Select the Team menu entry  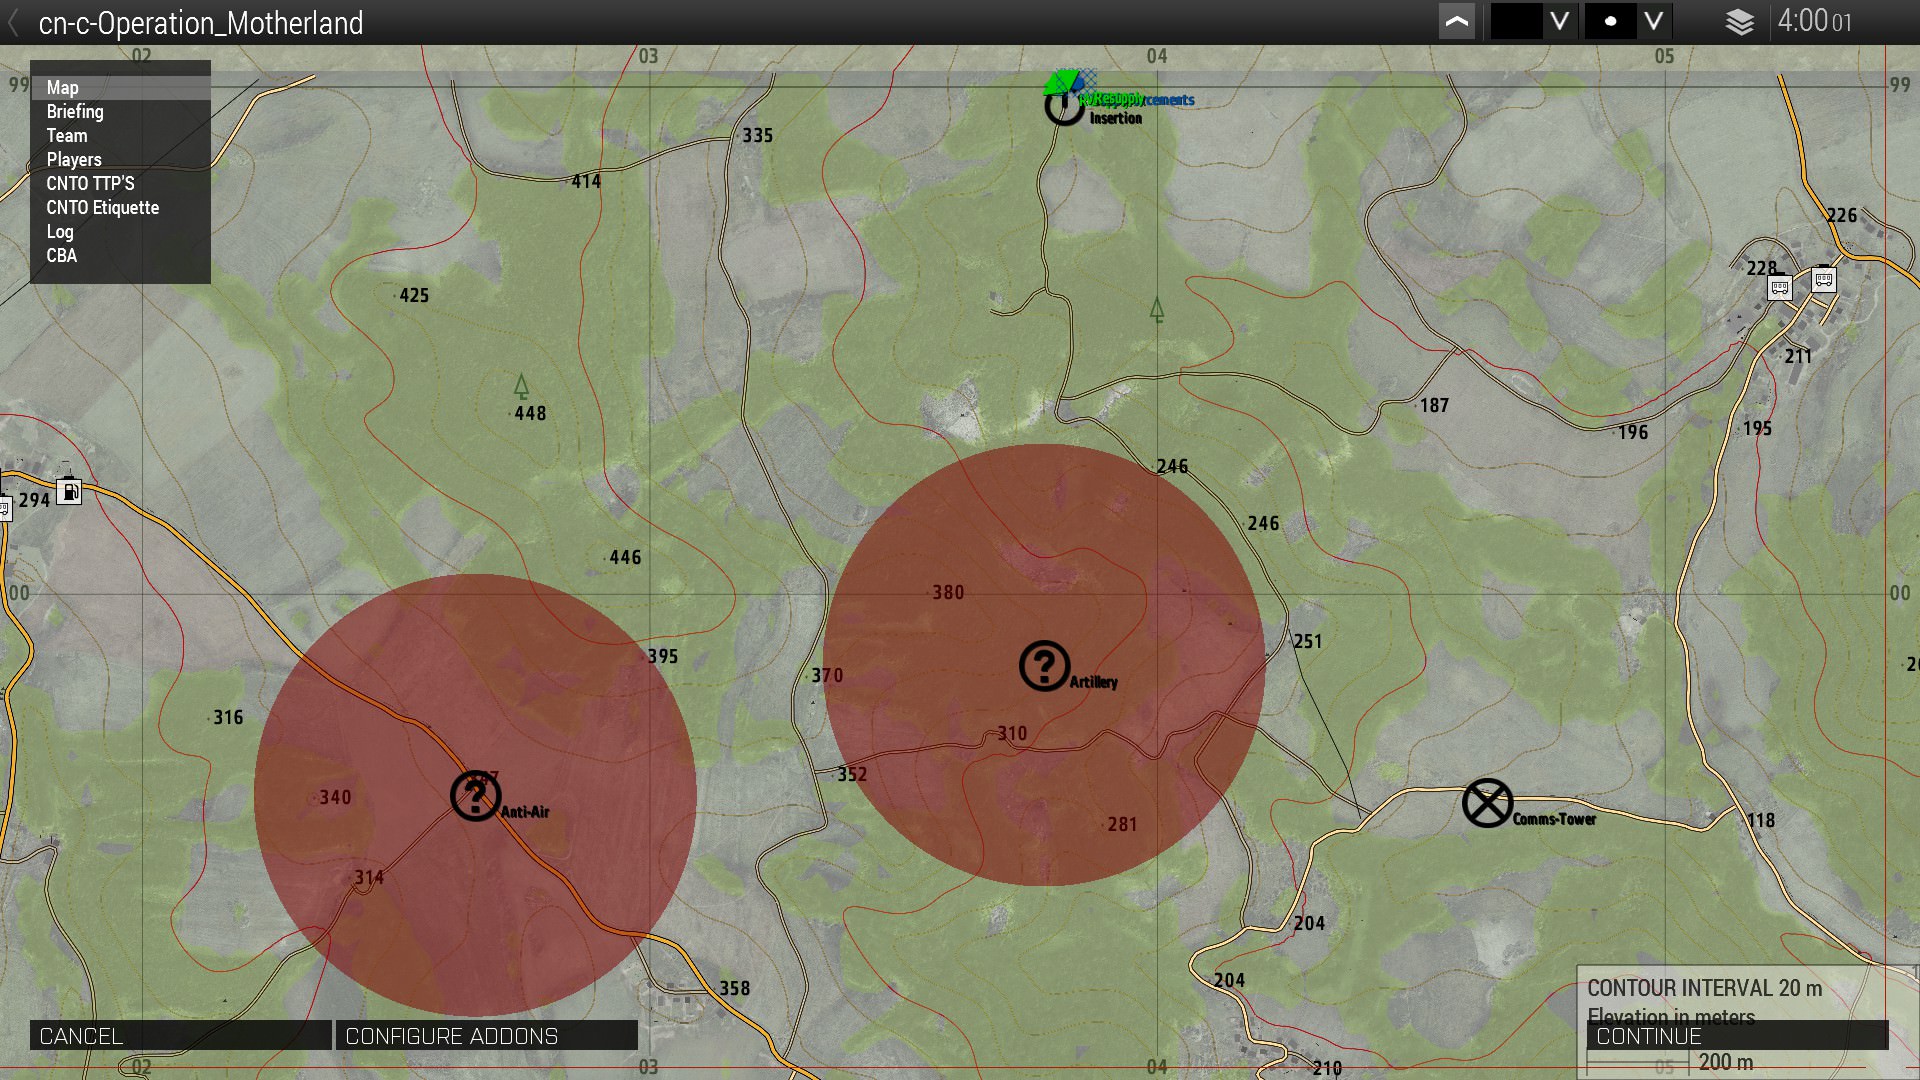[x=67, y=136]
